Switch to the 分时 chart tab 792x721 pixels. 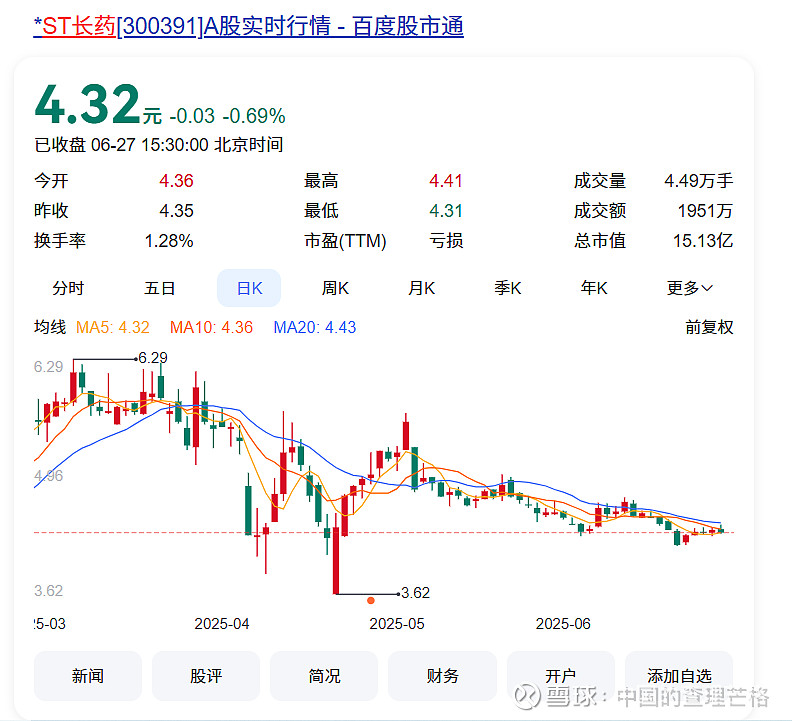(x=68, y=288)
